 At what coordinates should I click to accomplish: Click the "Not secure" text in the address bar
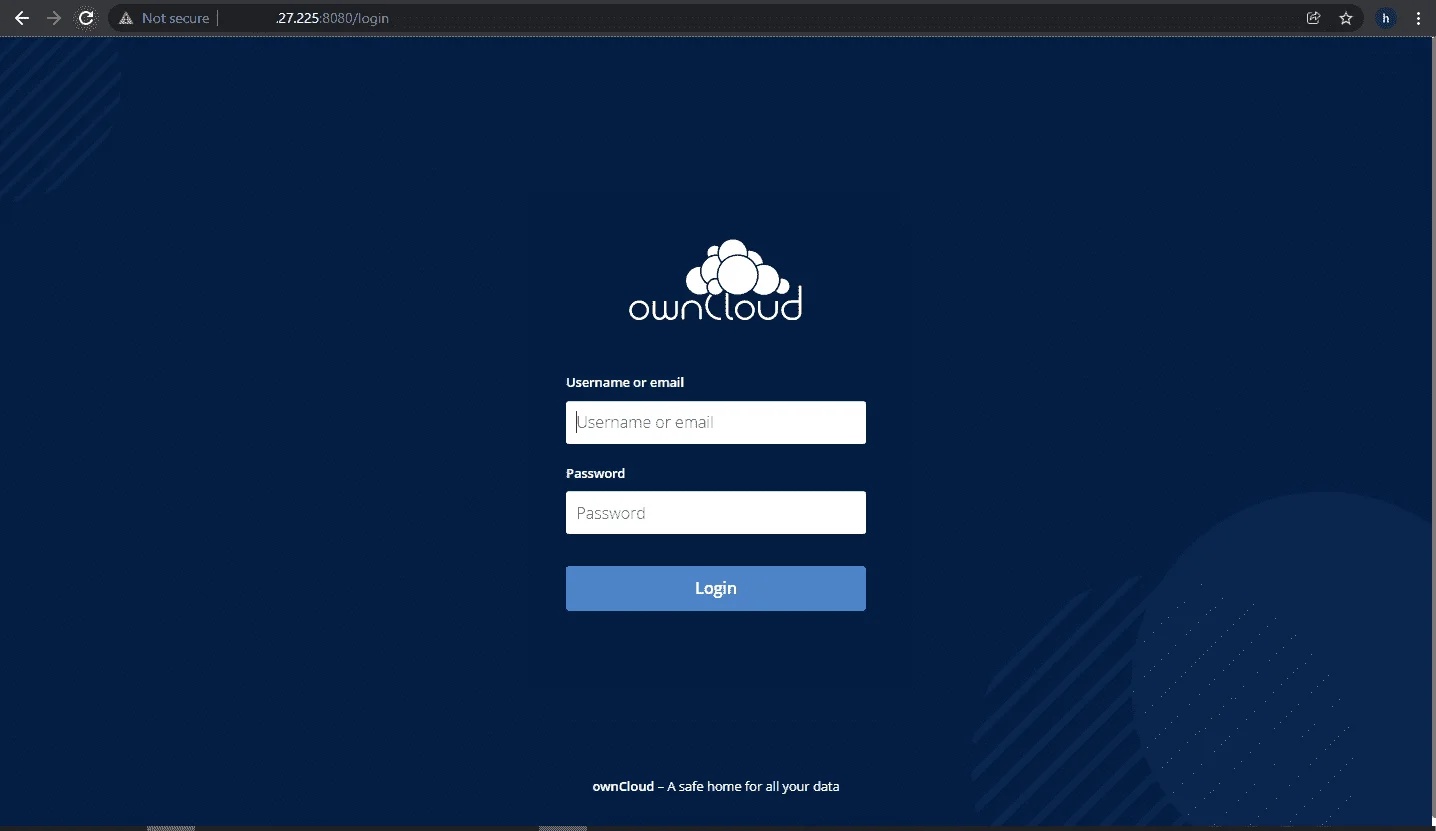176,18
